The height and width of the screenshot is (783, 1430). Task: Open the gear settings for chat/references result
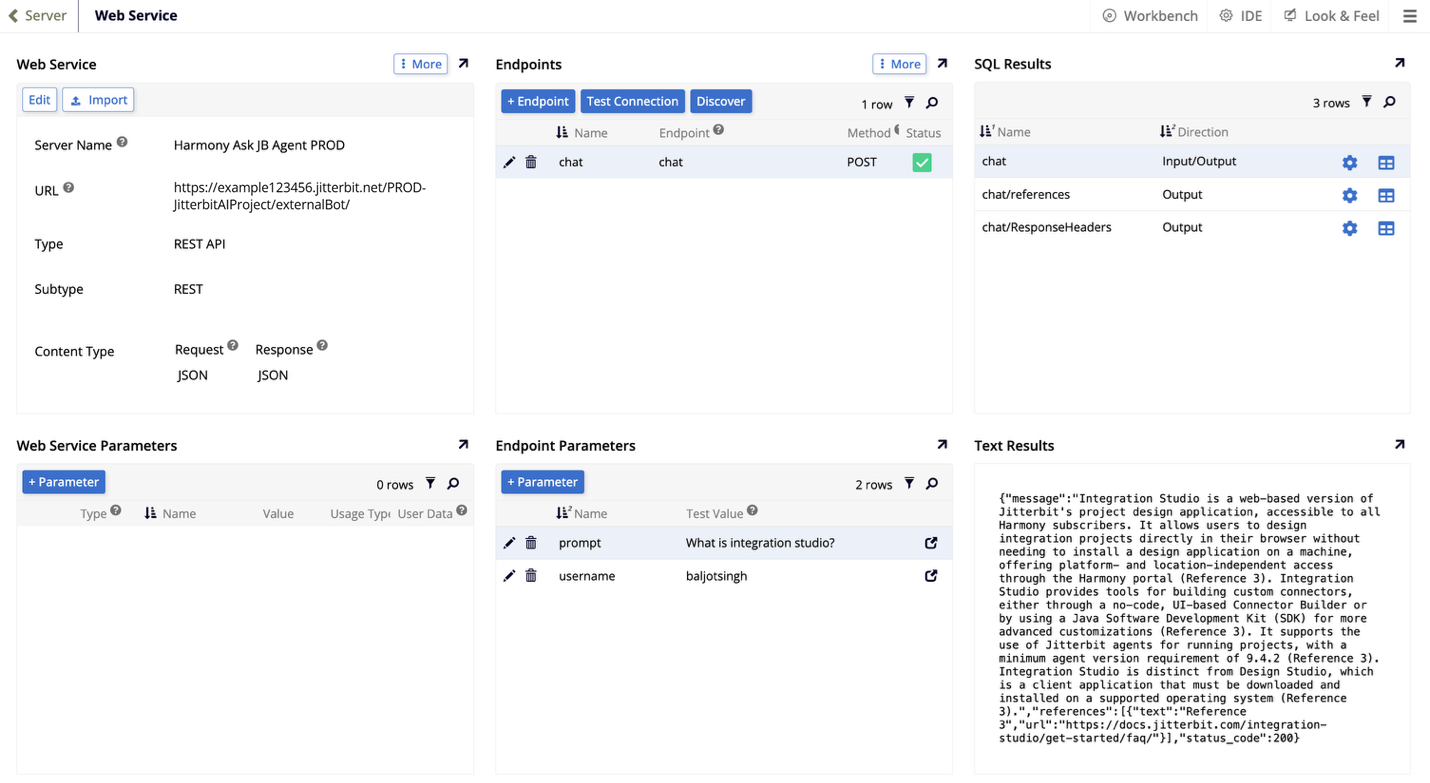coord(1349,195)
